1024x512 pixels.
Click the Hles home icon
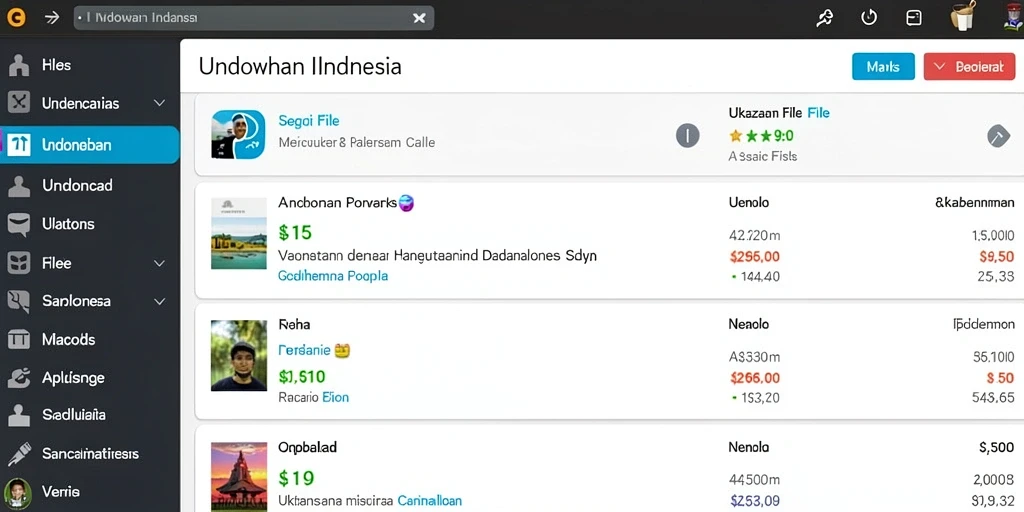19,65
